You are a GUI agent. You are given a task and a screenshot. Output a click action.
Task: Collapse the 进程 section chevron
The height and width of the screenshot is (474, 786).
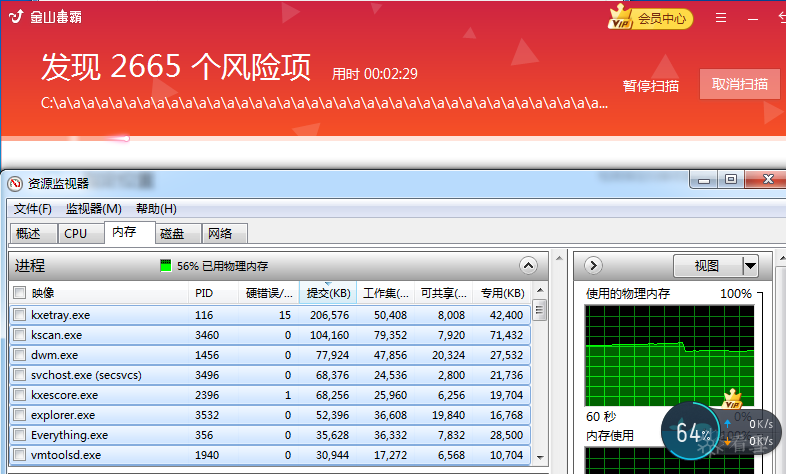pyautogui.click(x=528, y=266)
